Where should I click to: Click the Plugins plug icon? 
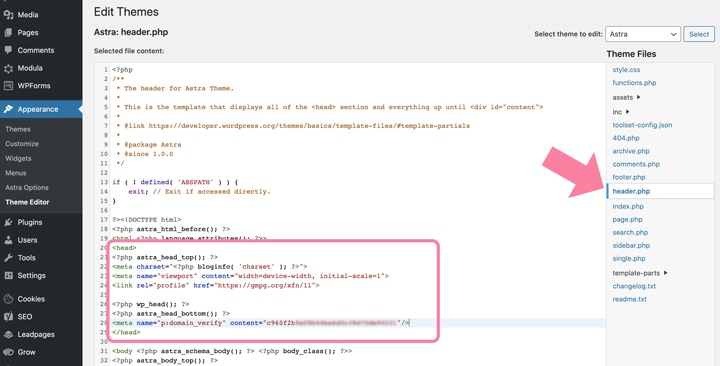coord(8,222)
